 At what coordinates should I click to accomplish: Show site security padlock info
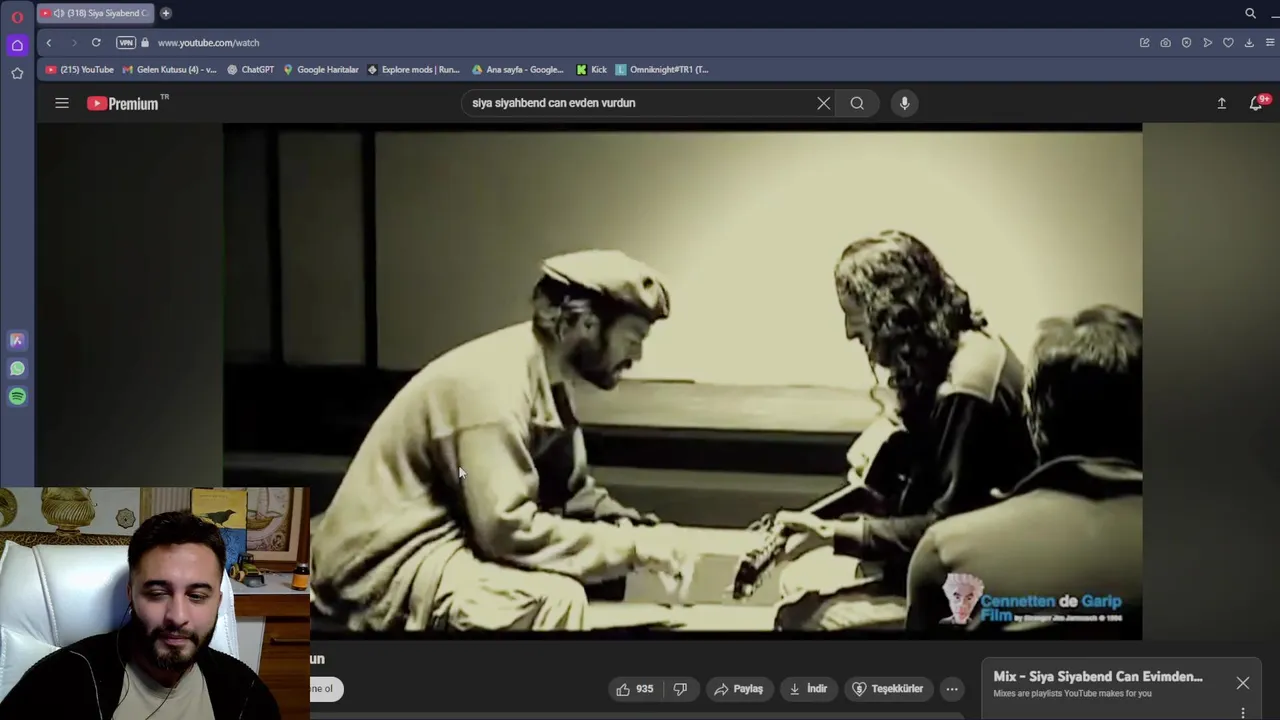[x=145, y=43]
